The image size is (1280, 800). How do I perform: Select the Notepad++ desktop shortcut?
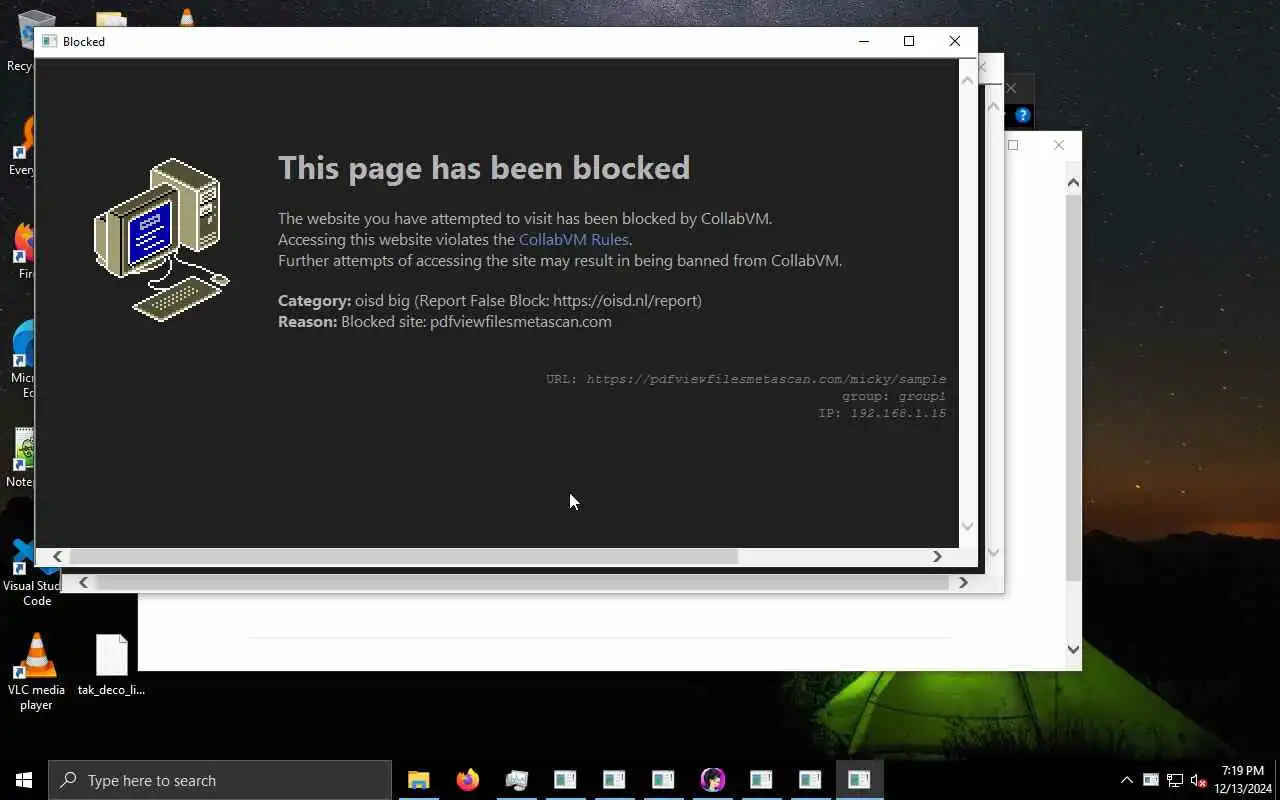click(x=20, y=458)
